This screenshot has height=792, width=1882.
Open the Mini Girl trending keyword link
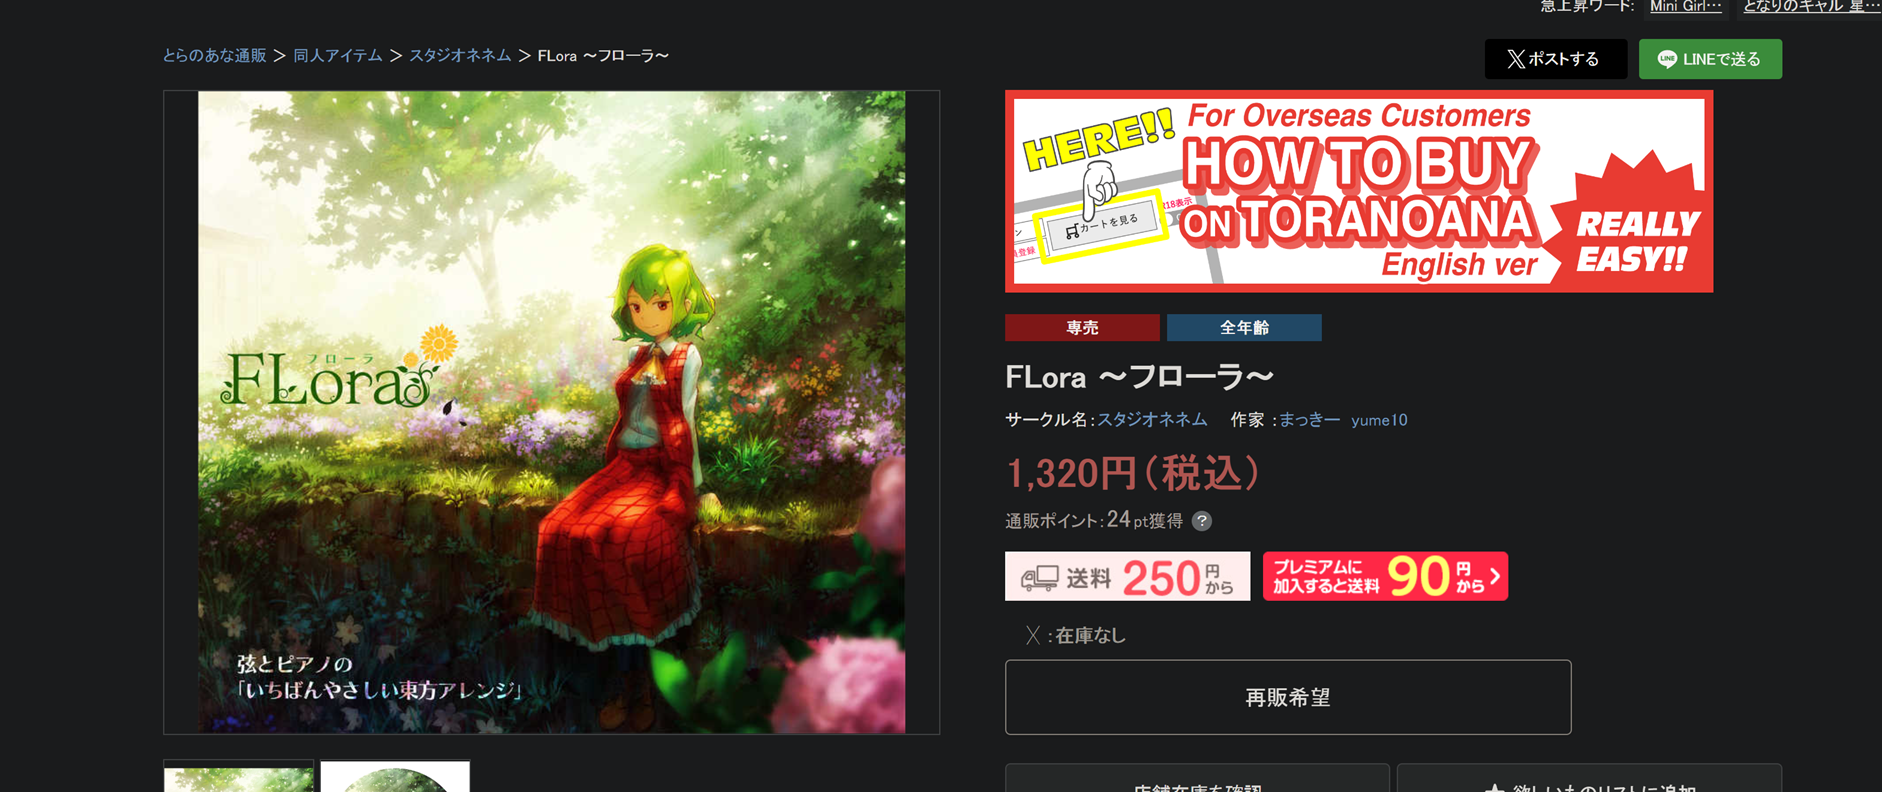(x=1686, y=6)
